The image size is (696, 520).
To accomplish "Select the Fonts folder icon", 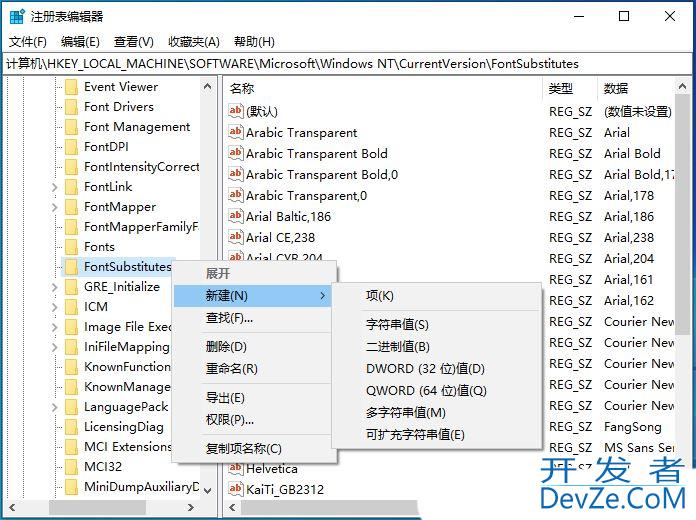I will (x=71, y=247).
